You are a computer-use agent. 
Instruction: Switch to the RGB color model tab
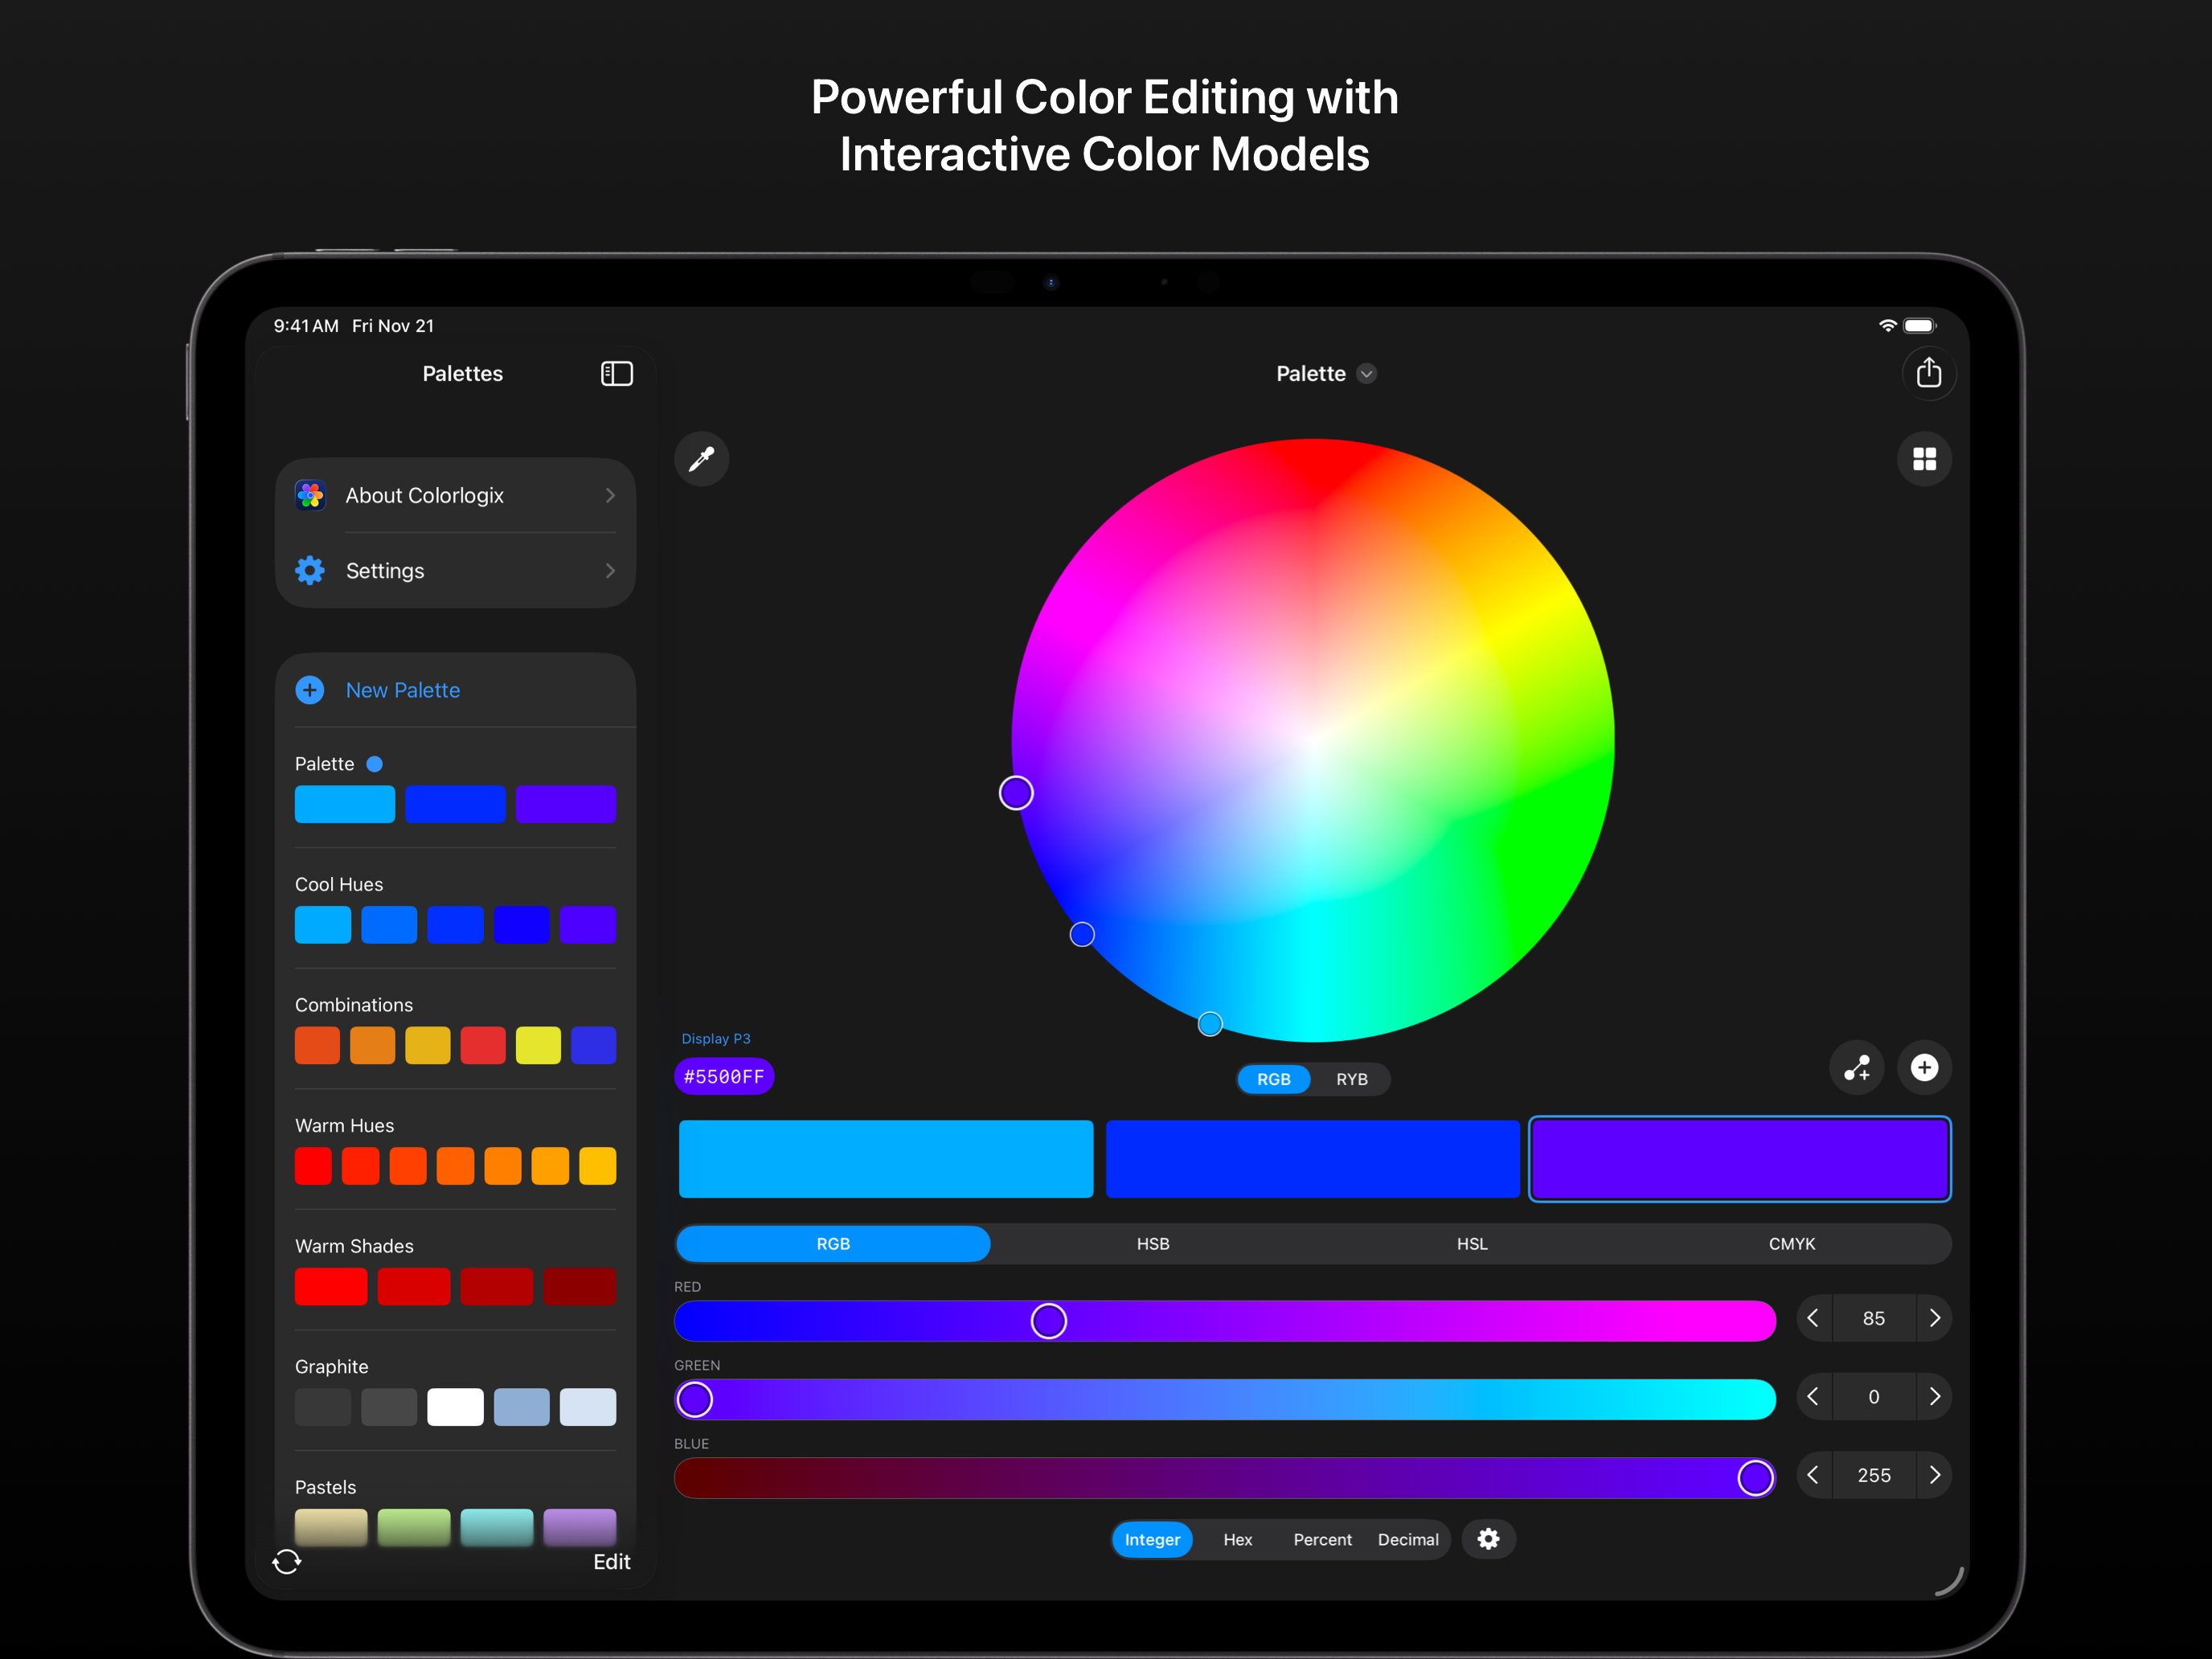(833, 1243)
